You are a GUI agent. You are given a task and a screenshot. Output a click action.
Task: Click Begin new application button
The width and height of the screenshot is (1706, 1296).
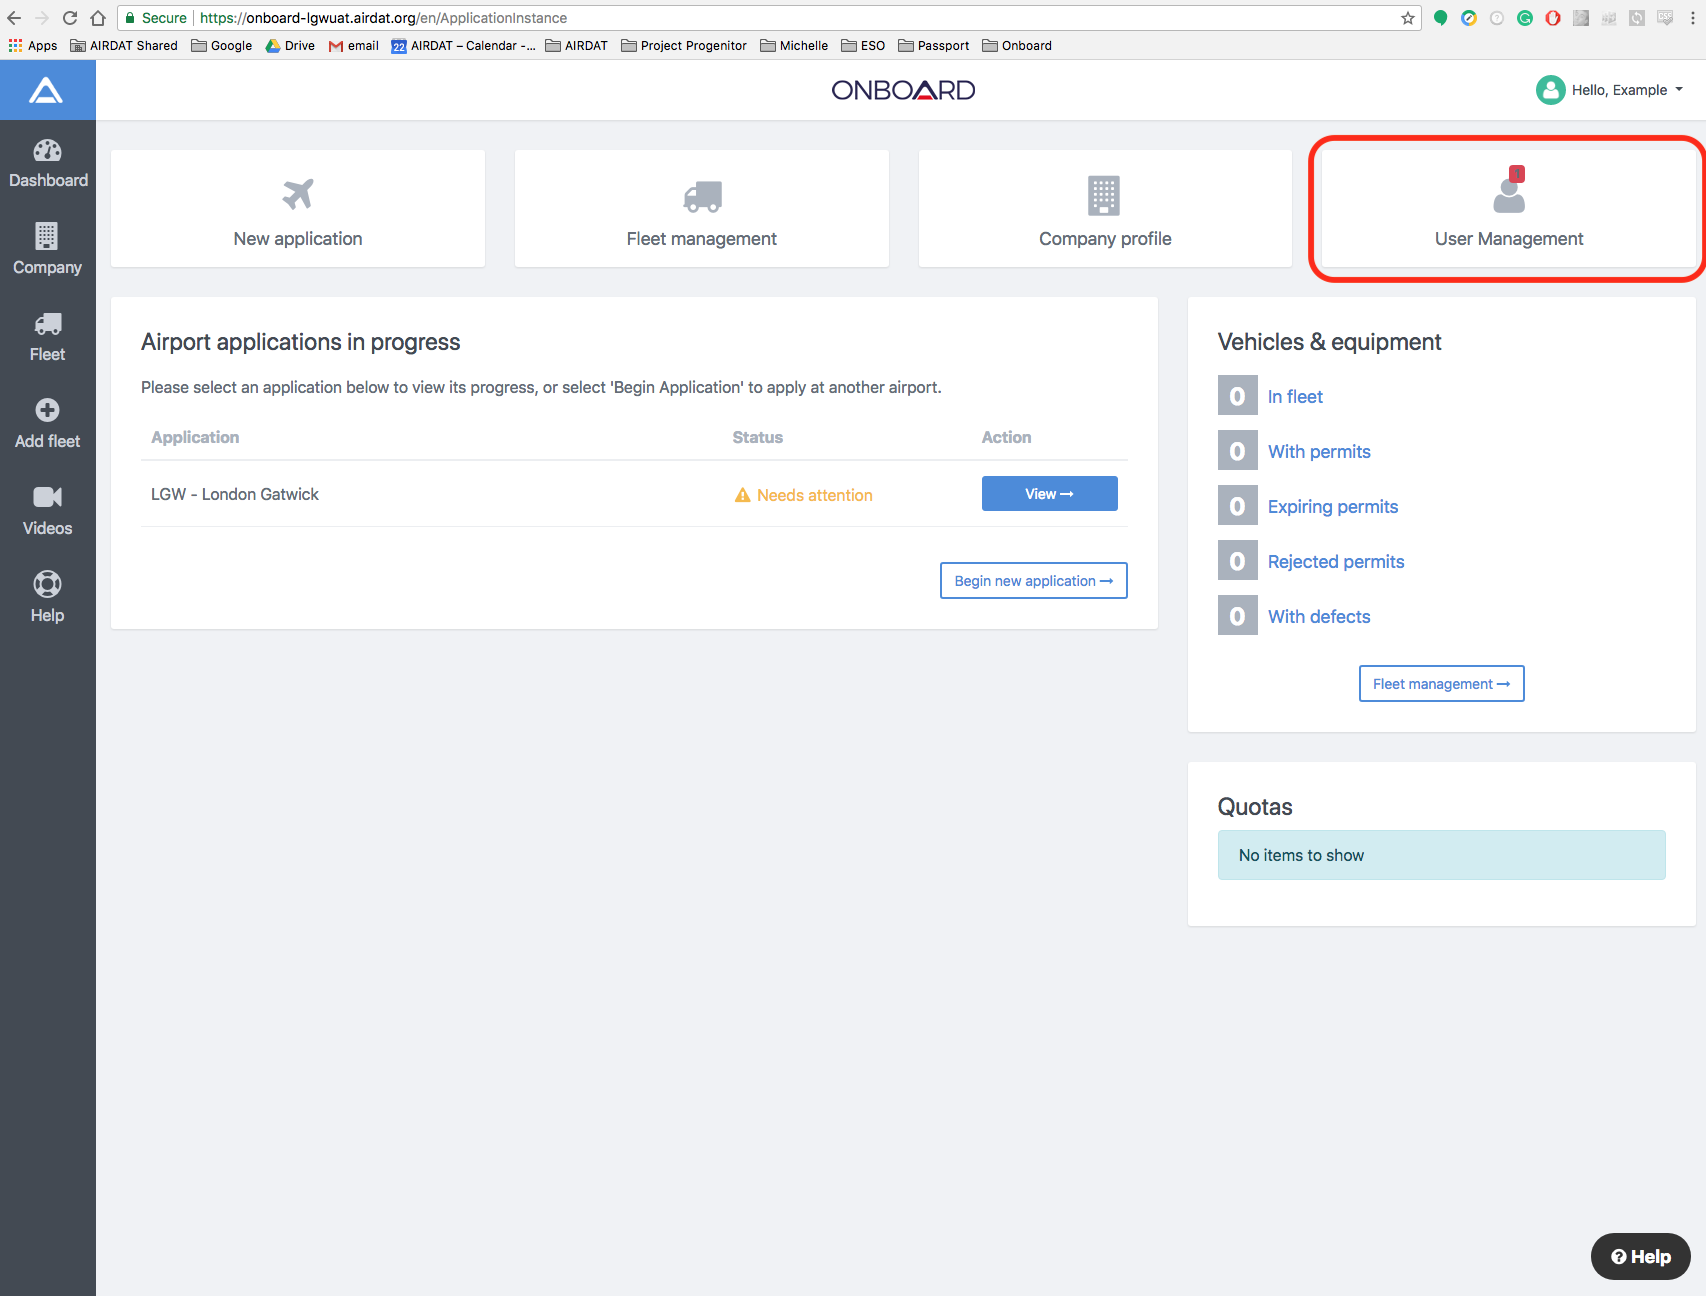[x=1034, y=581]
